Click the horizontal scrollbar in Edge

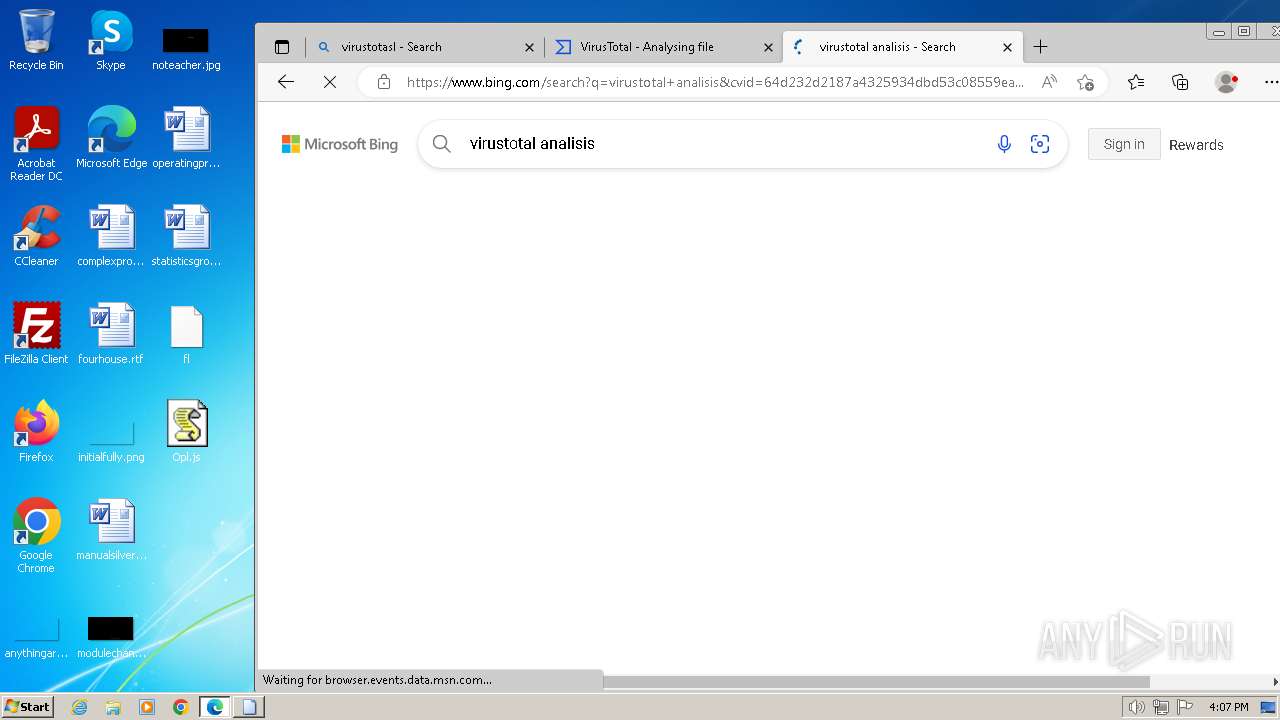[876, 681]
